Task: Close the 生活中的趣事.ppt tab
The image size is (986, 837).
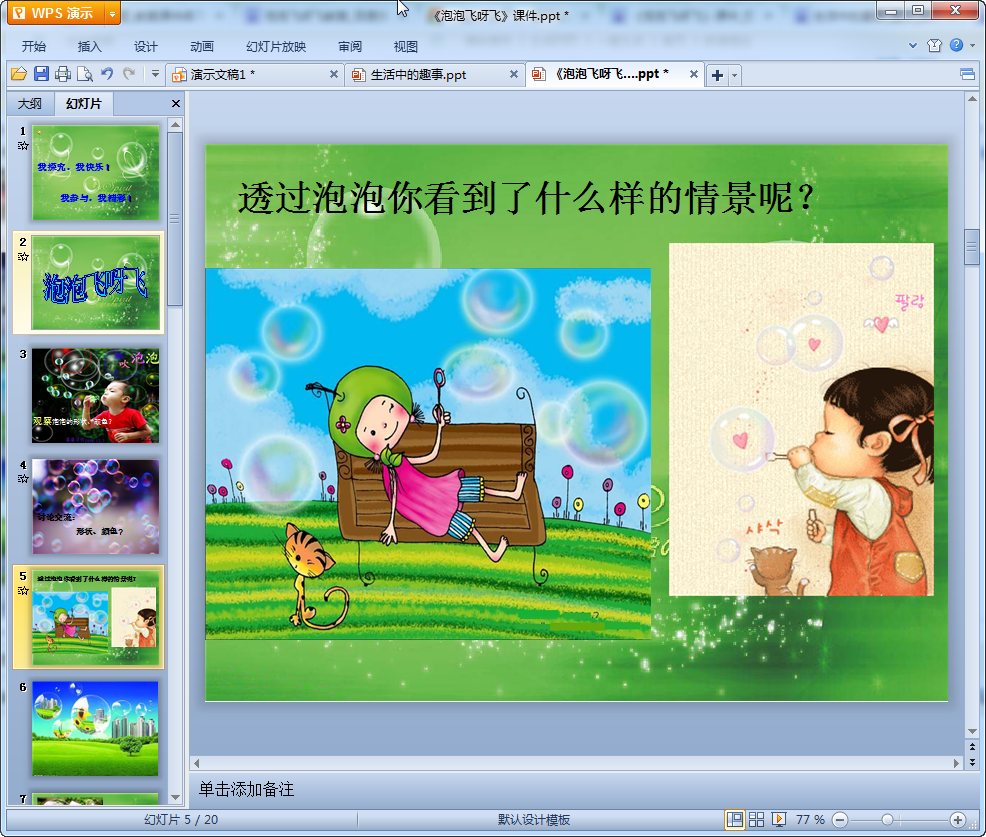Action: coord(514,74)
